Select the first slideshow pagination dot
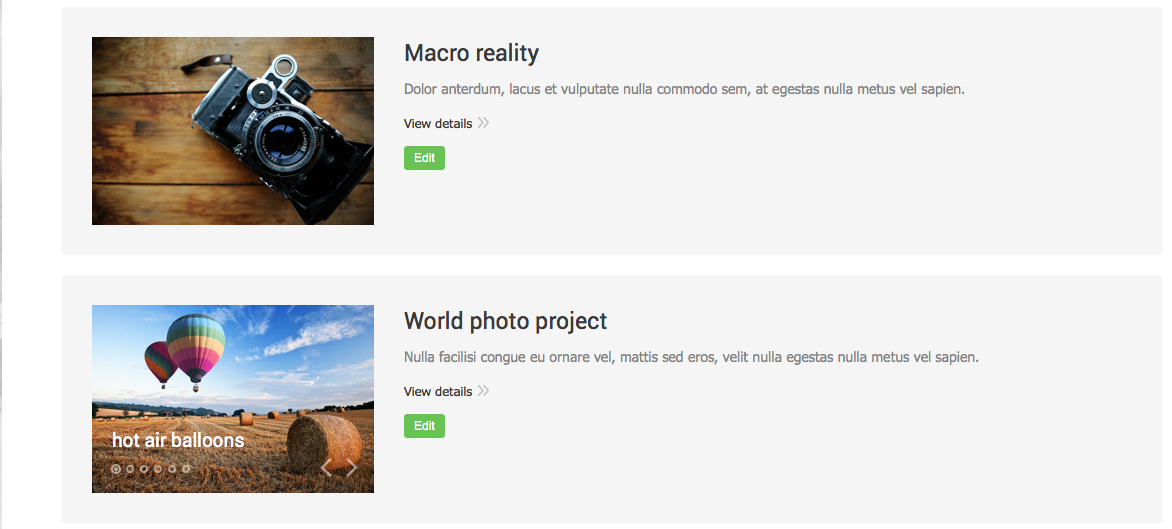Image resolution: width=1172 pixels, height=529 pixels. (116, 468)
